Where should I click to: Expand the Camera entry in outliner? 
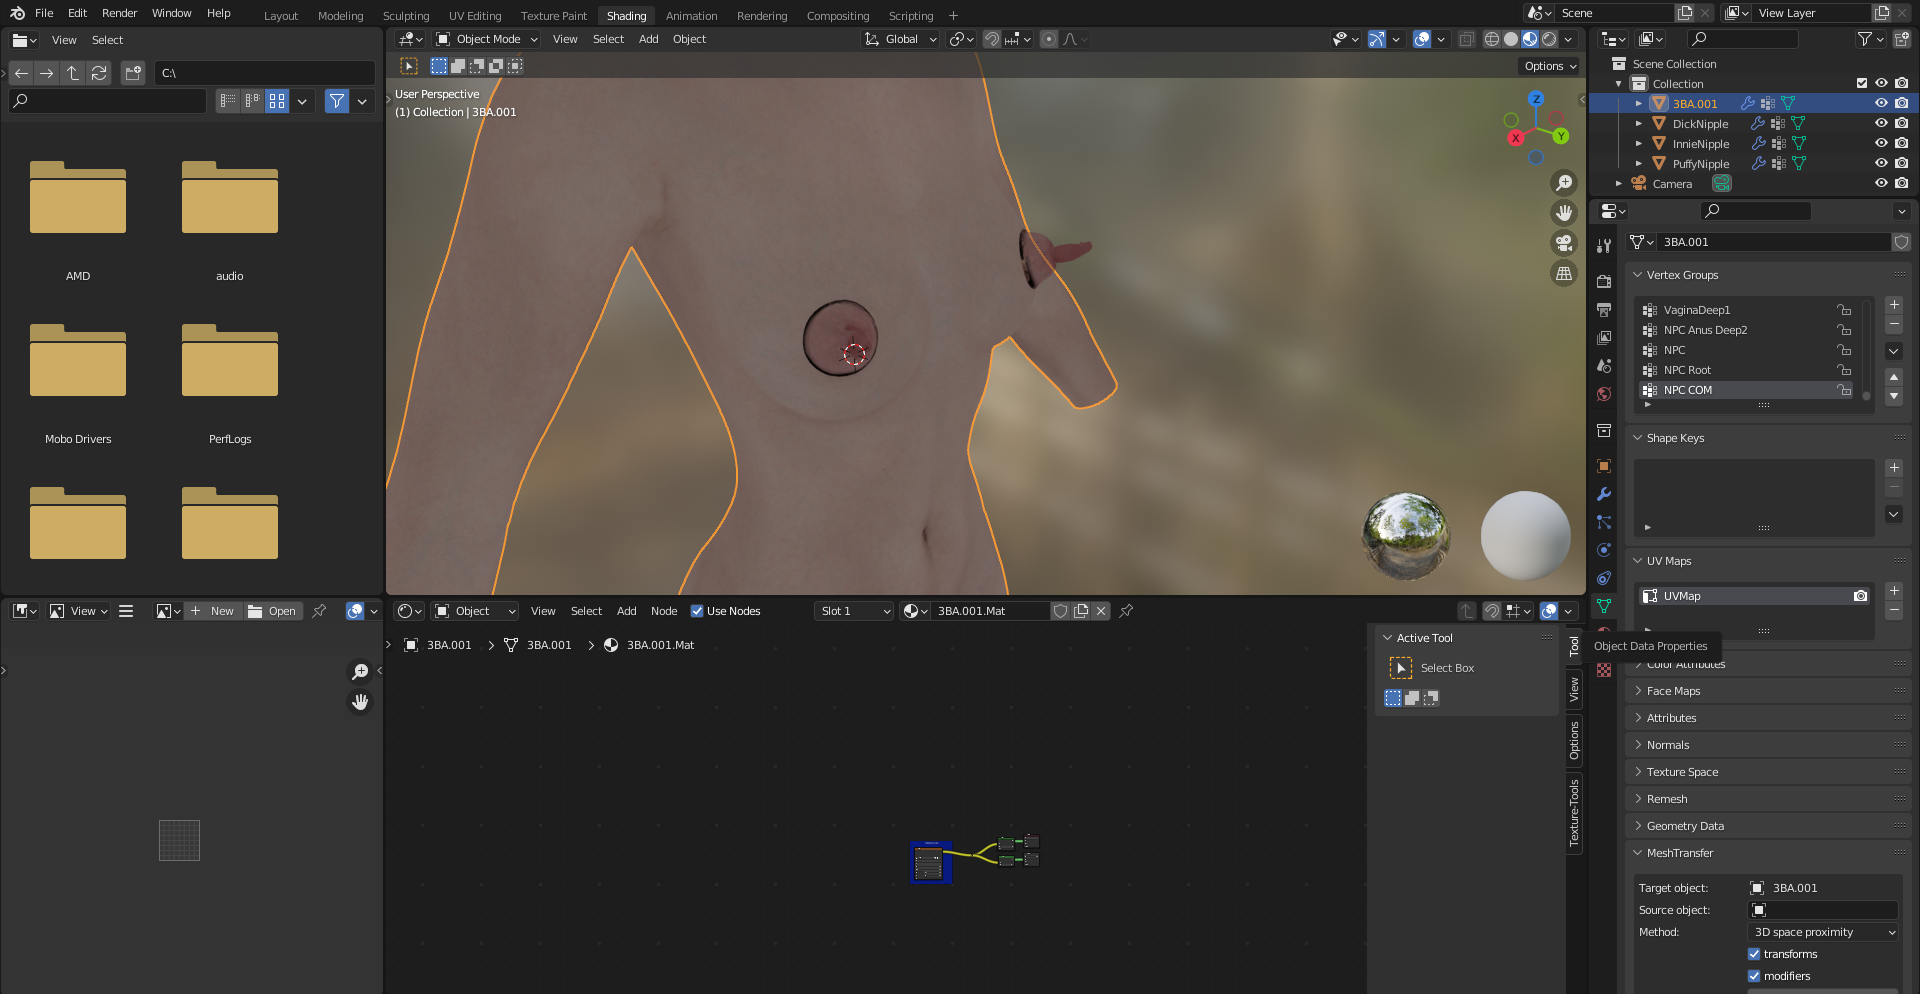coord(1619,184)
